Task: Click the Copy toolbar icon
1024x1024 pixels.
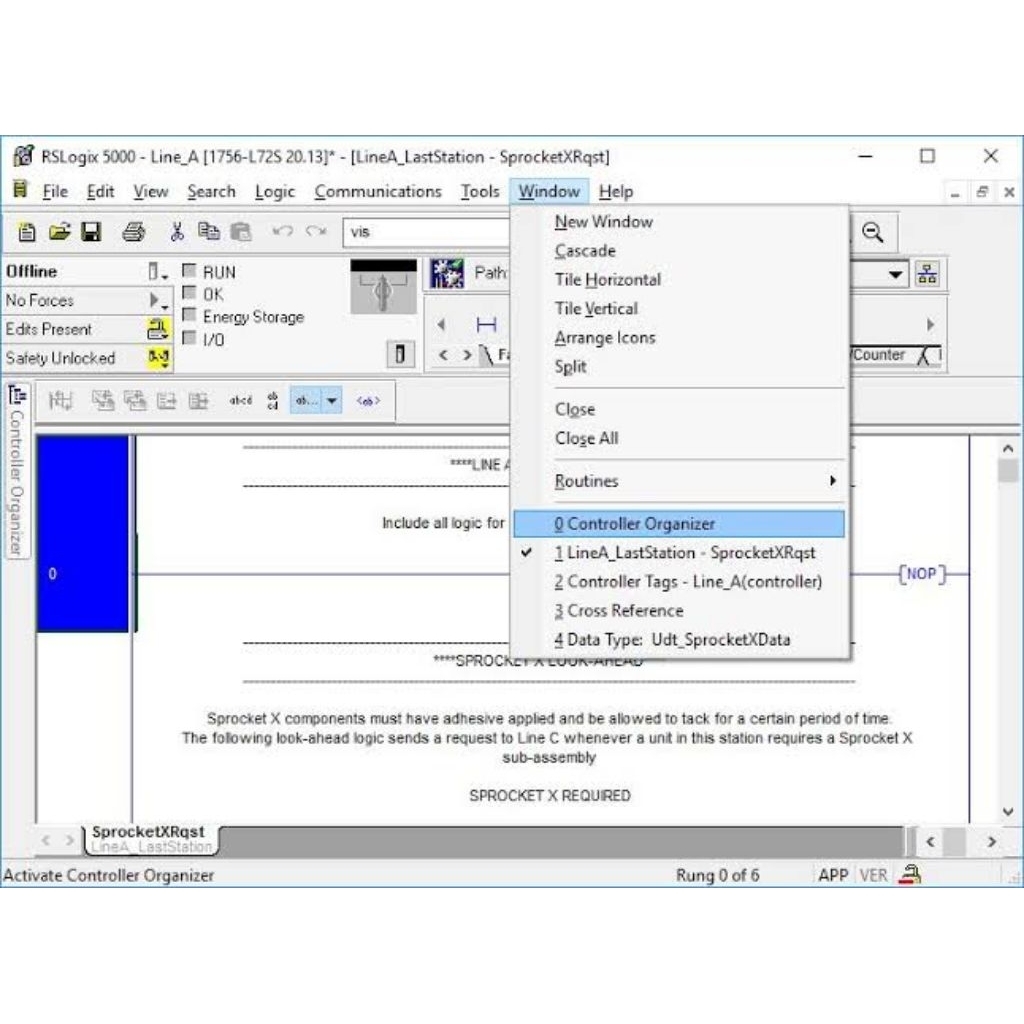Action: click(208, 231)
